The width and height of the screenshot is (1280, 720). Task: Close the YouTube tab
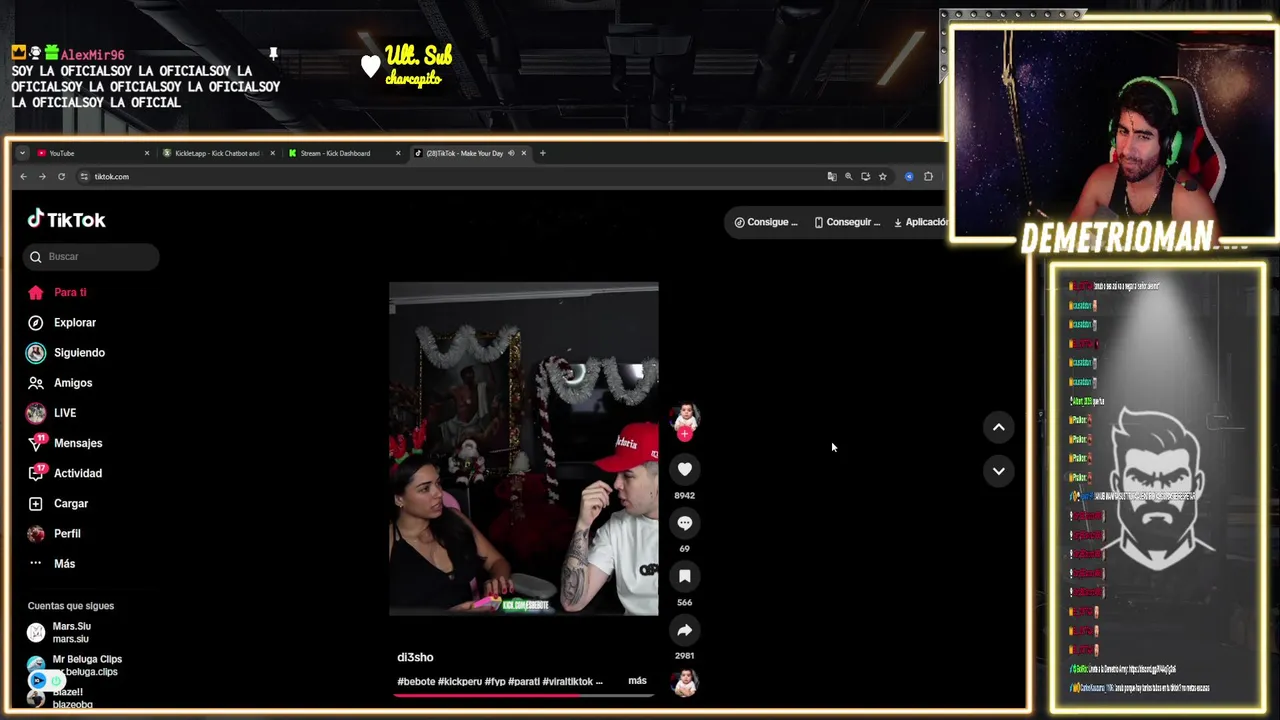(147, 153)
